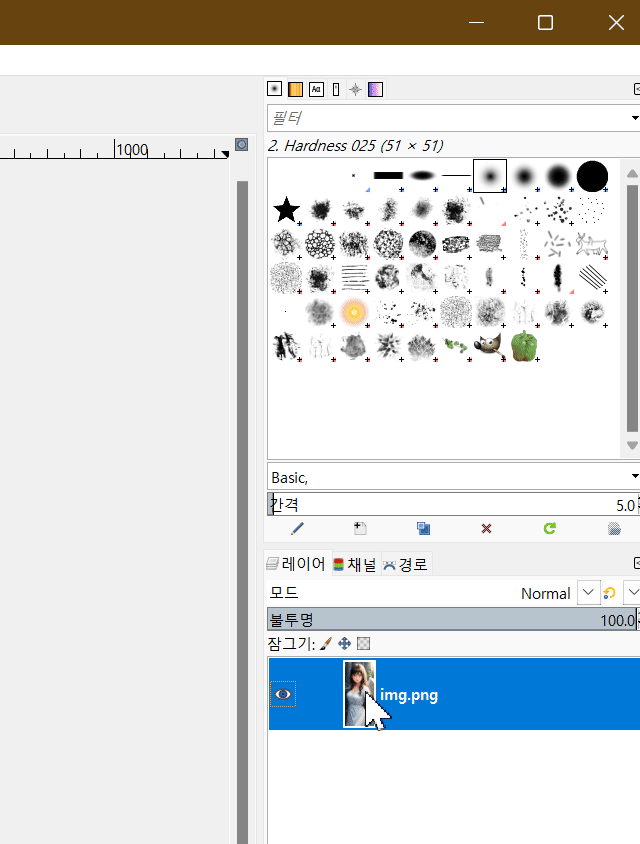Switch to the 채널 (Channels) tab

click(356, 564)
